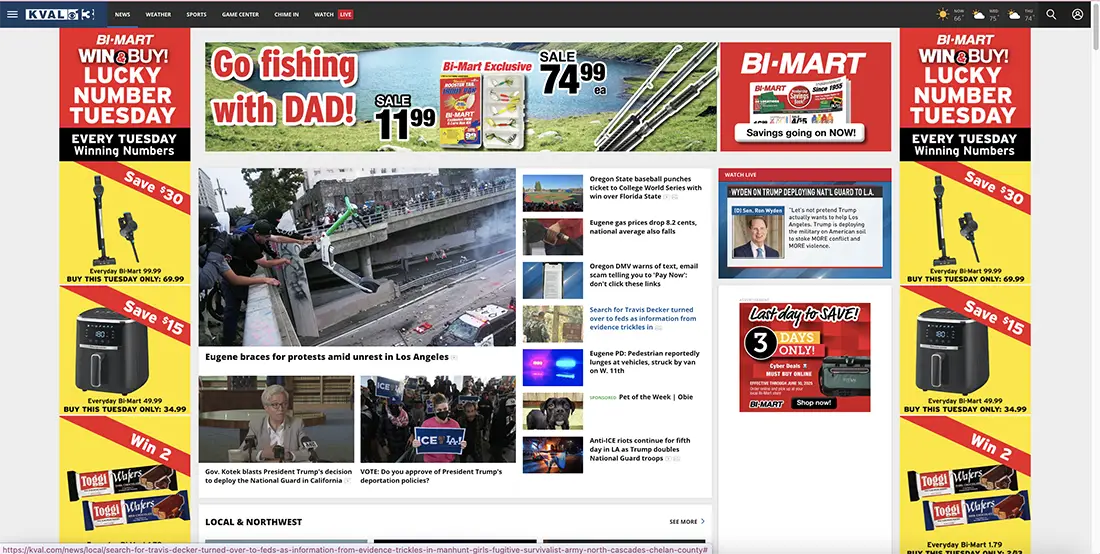Viewport: 1100px width, 554px height.
Task: Click the right Save $15 air fryer ad
Action: point(965,349)
